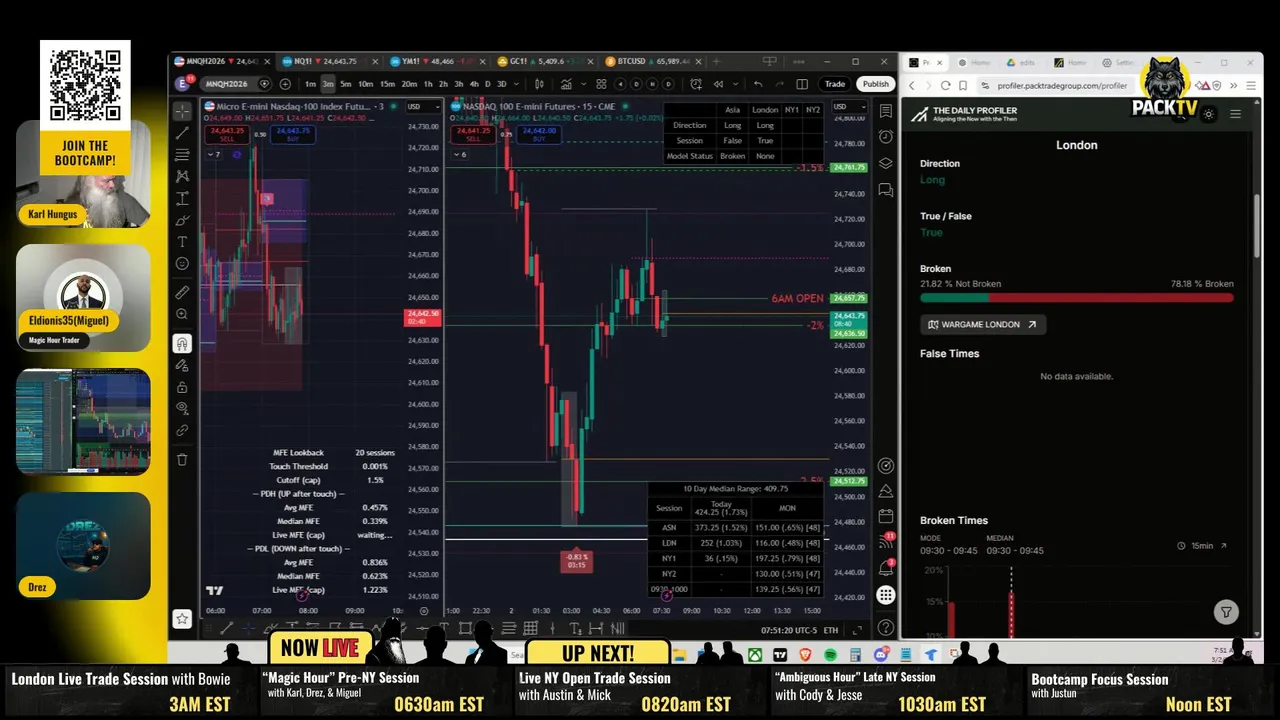
Task: Toggle light theme in Daily Profiler
Action: coord(1209,114)
